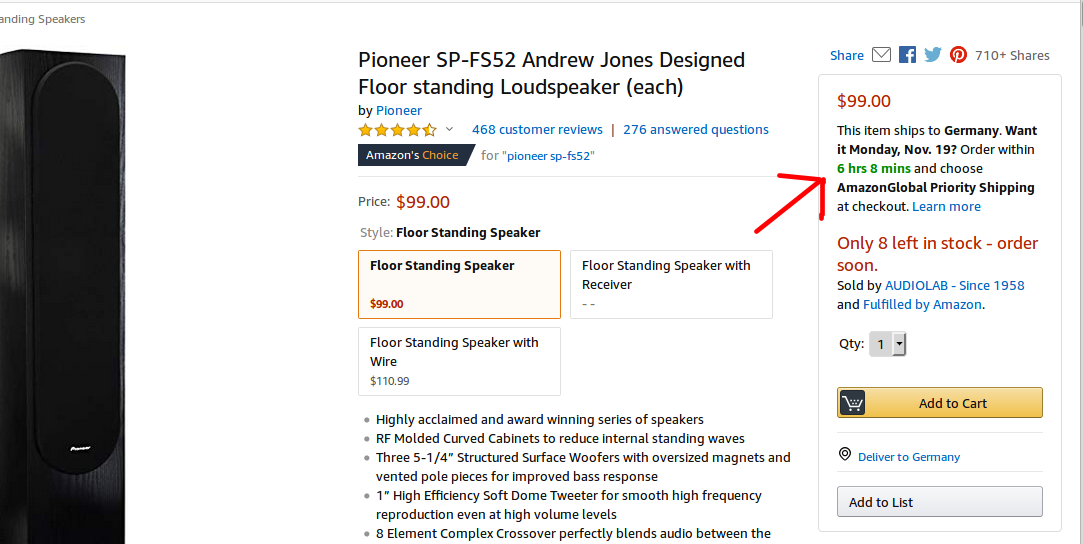Screen dimensions: 1083x544
Task: Share via the email envelope icon
Action: (x=881, y=55)
